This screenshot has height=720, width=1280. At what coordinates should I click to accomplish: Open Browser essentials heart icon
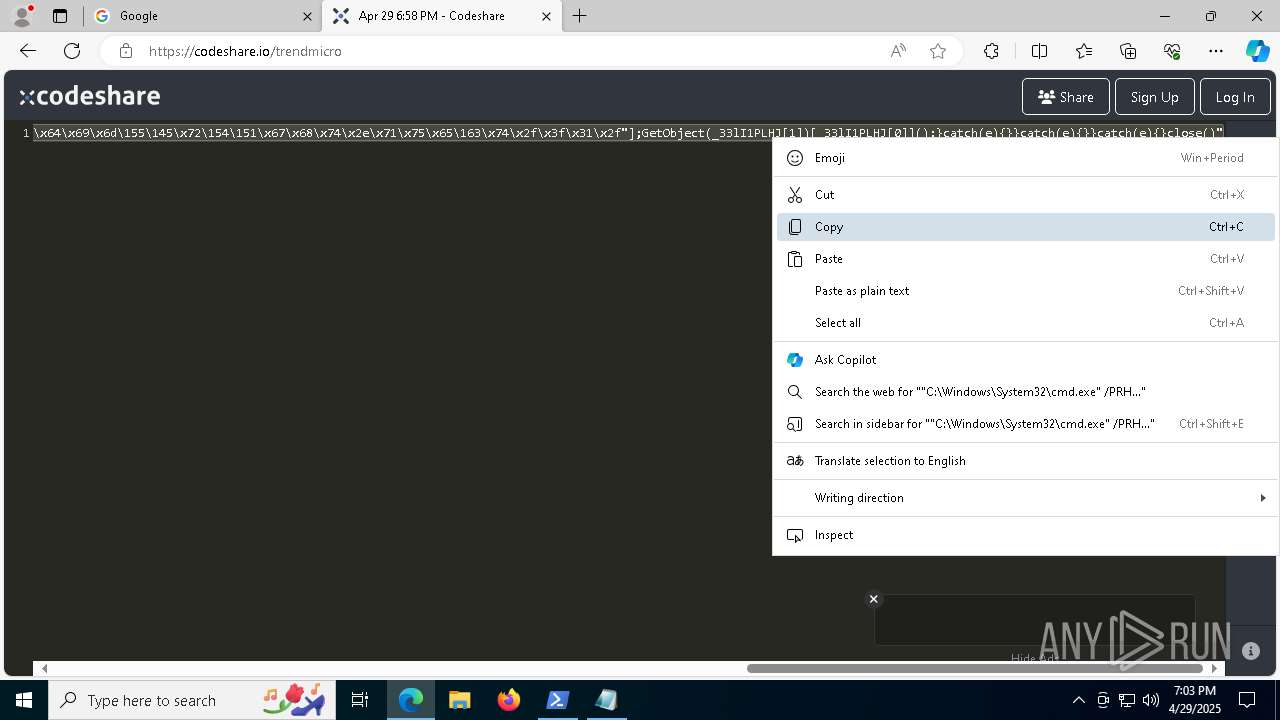pyautogui.click(x=1172, y=51)
